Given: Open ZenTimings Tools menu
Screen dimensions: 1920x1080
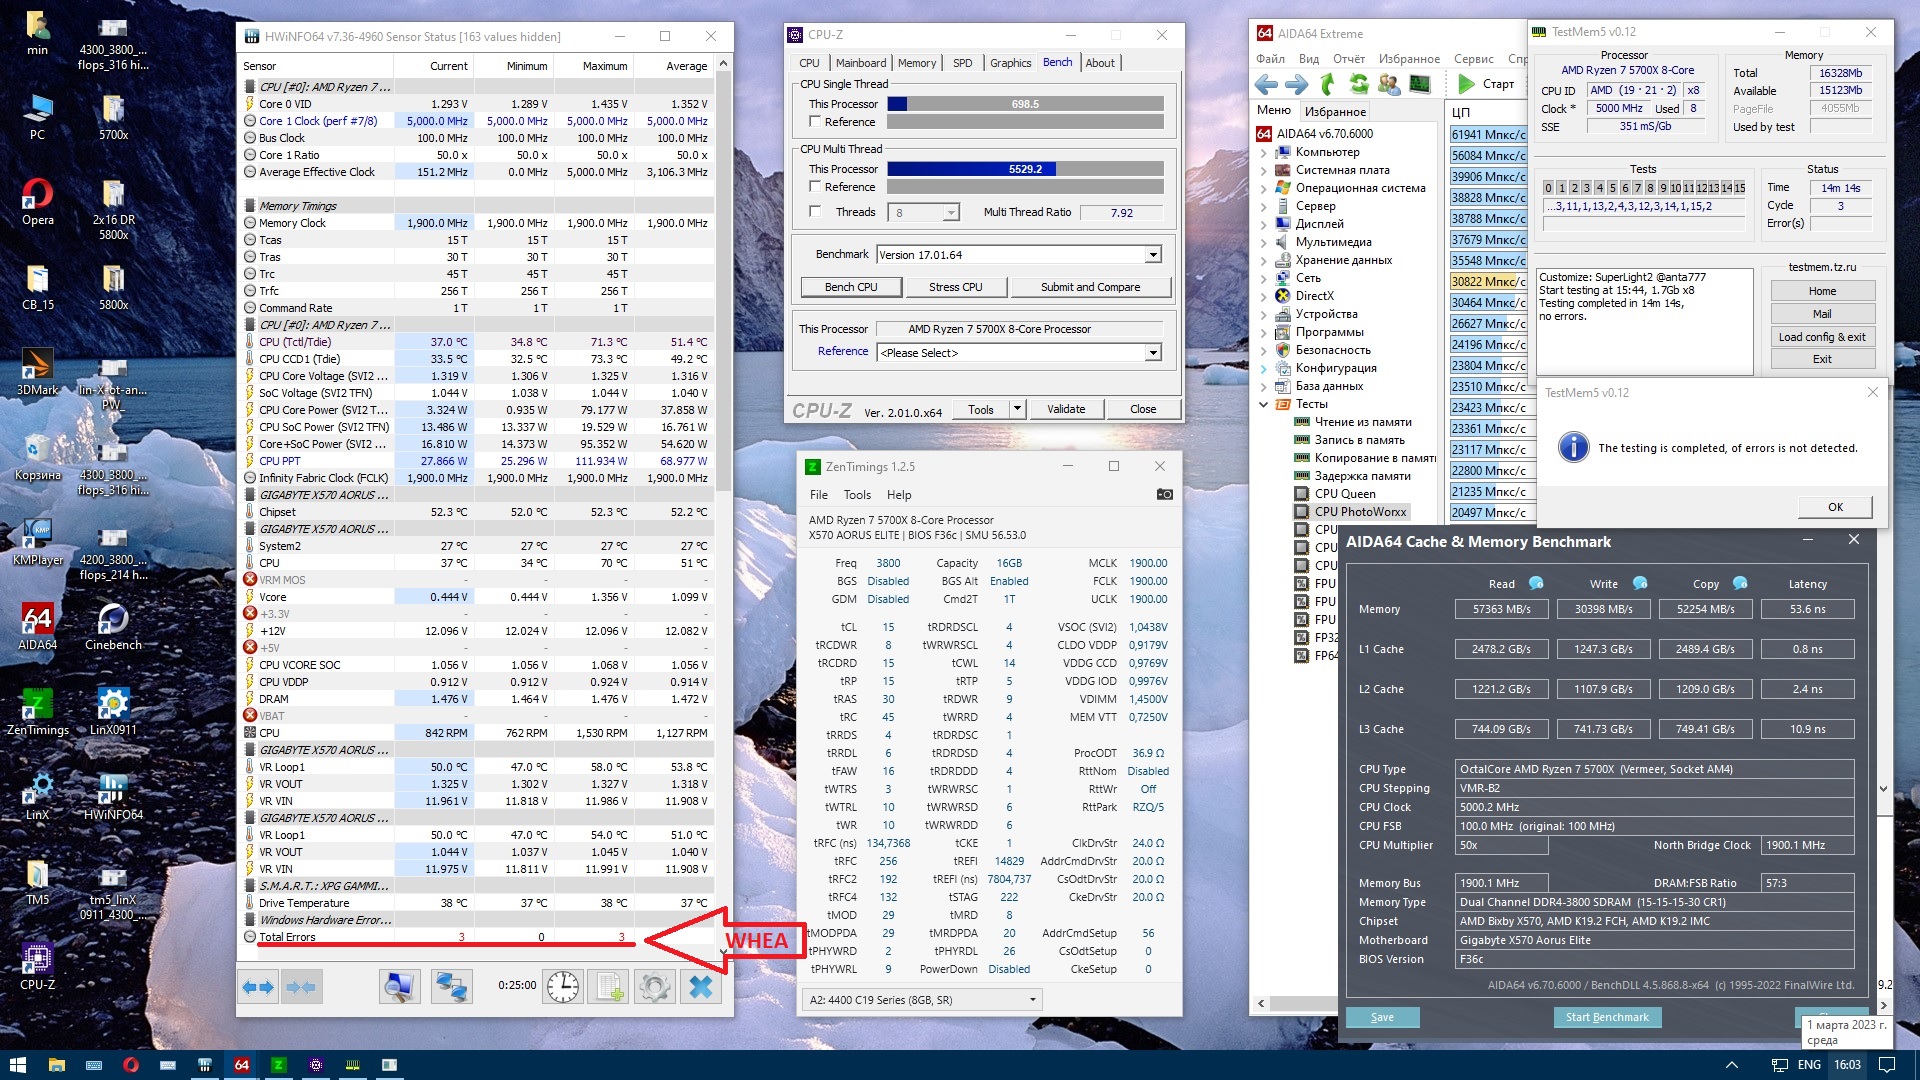Looking at the screenshot, I should point(856,495).
